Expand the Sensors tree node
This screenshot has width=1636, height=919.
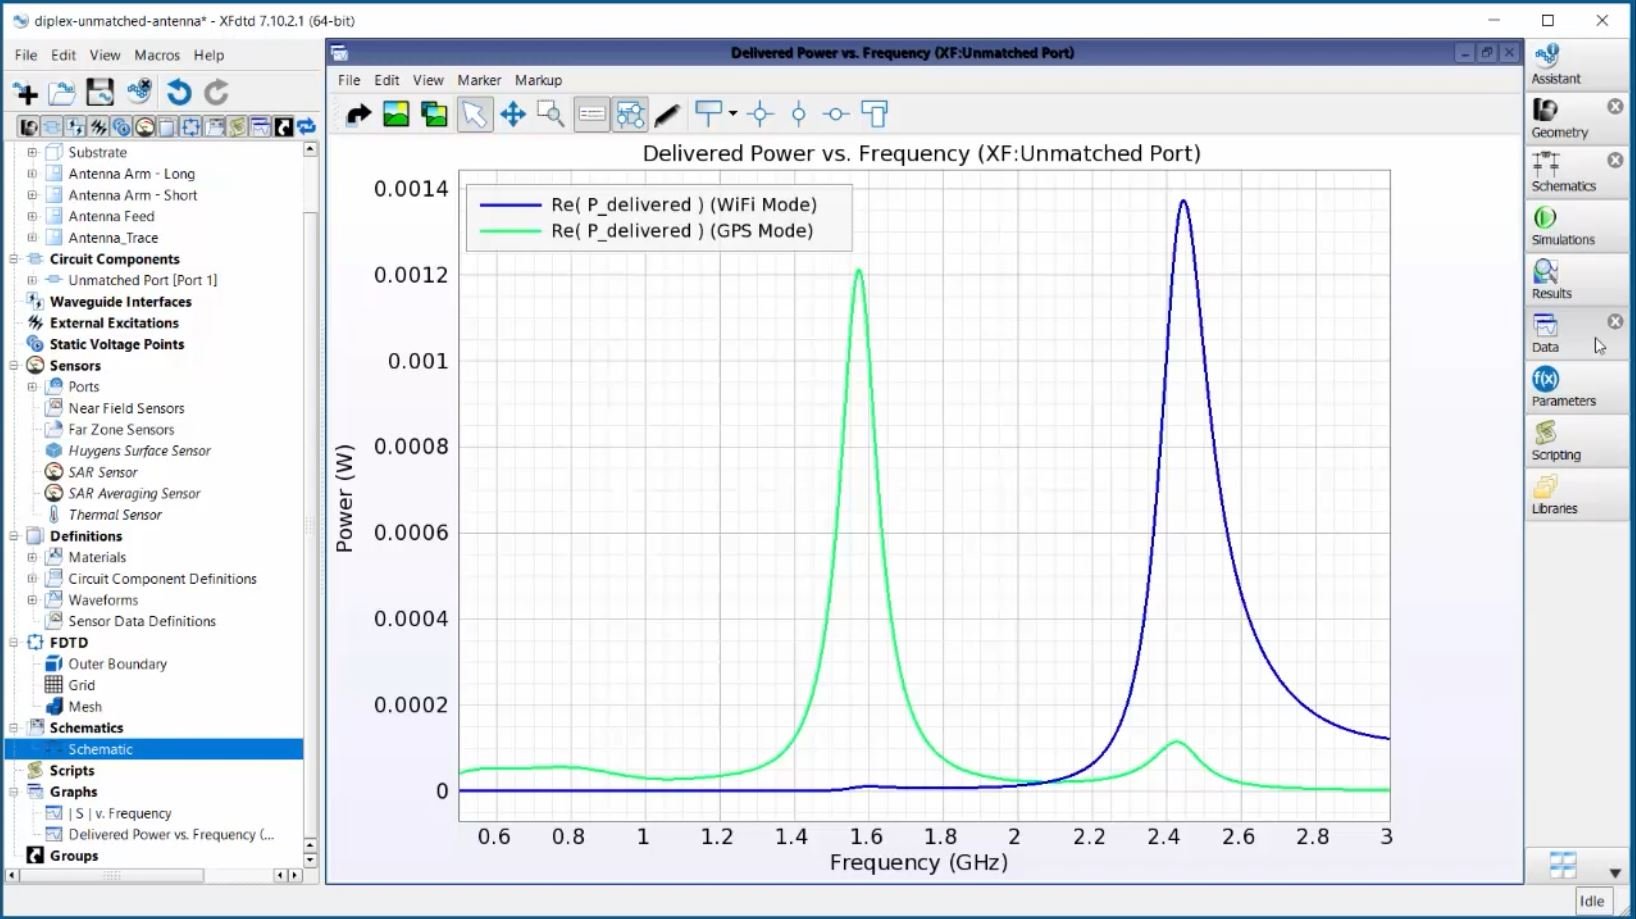[13, 365]
